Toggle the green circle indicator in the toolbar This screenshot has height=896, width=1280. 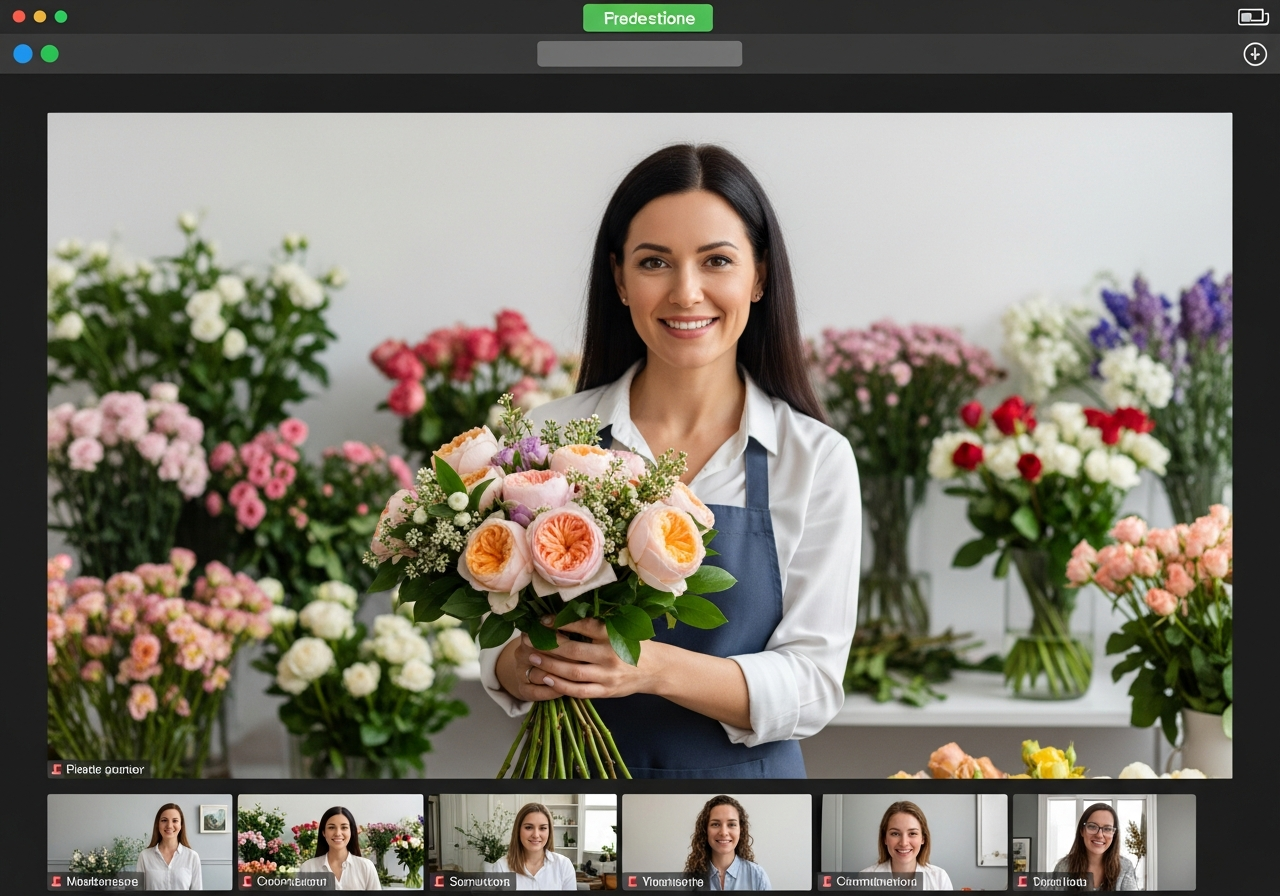49,54
